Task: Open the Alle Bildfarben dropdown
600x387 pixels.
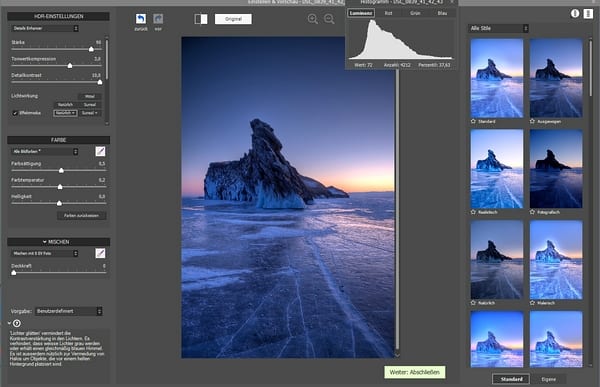Action: (45, 152)
